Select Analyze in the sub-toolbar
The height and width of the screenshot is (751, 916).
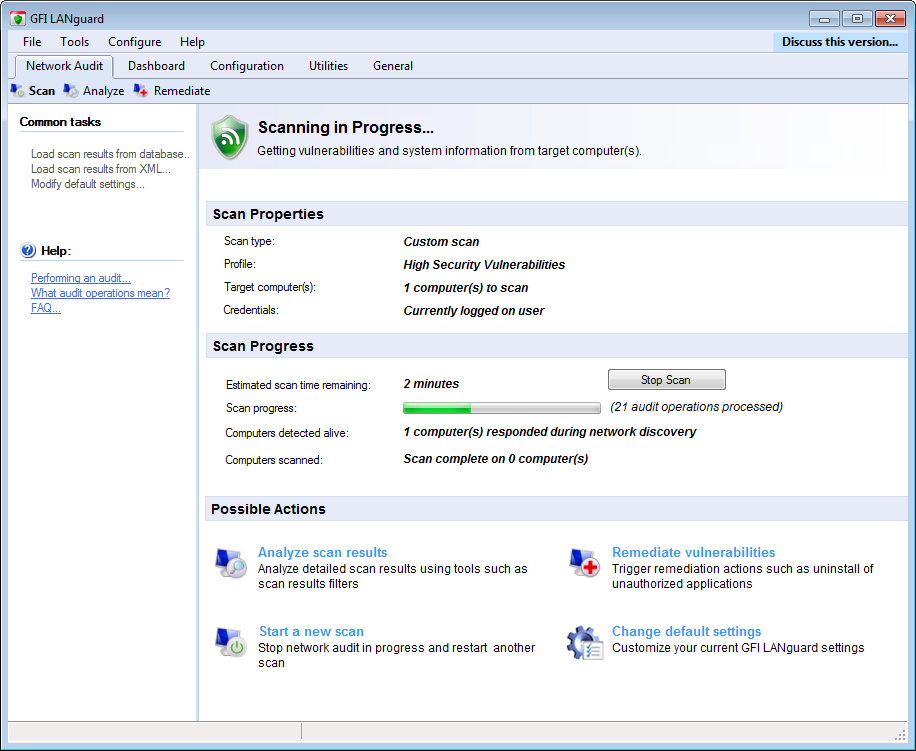[x=103, y=91]
